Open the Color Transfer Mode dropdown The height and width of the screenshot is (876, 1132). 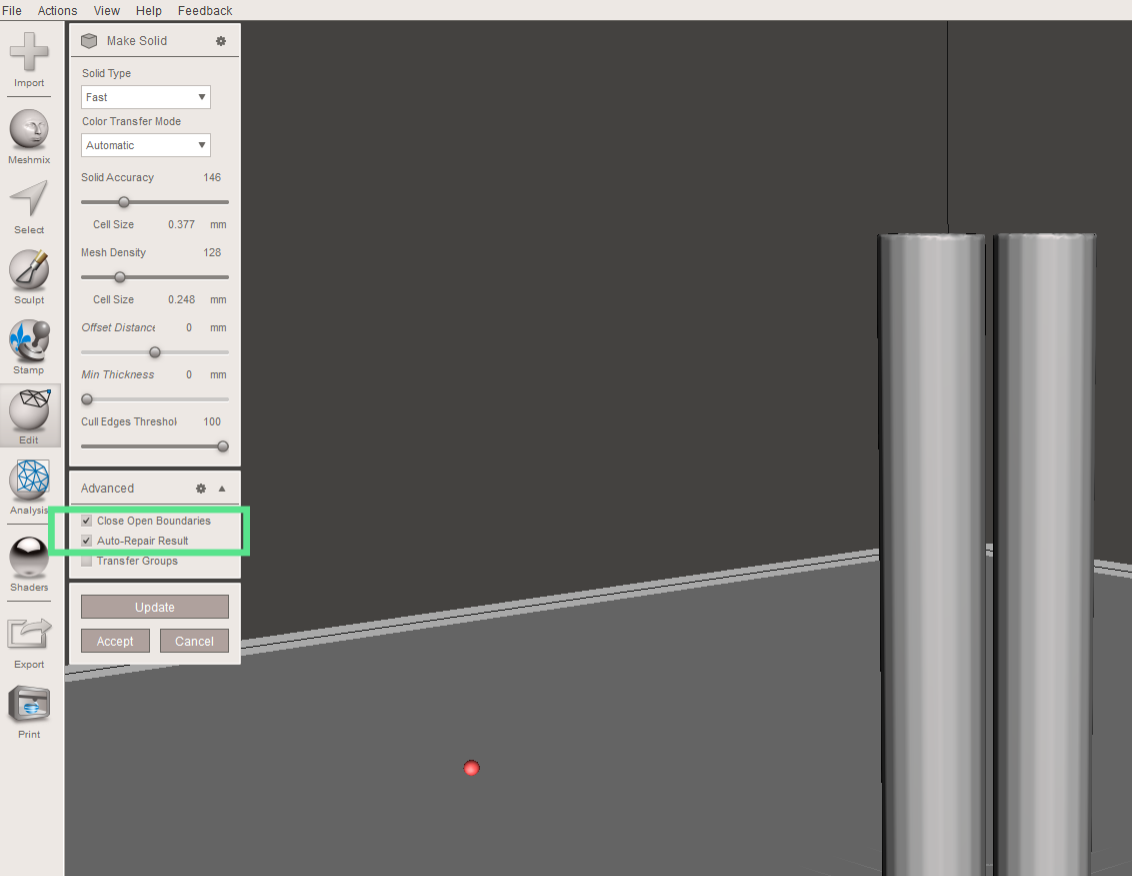tap(145, 145)
